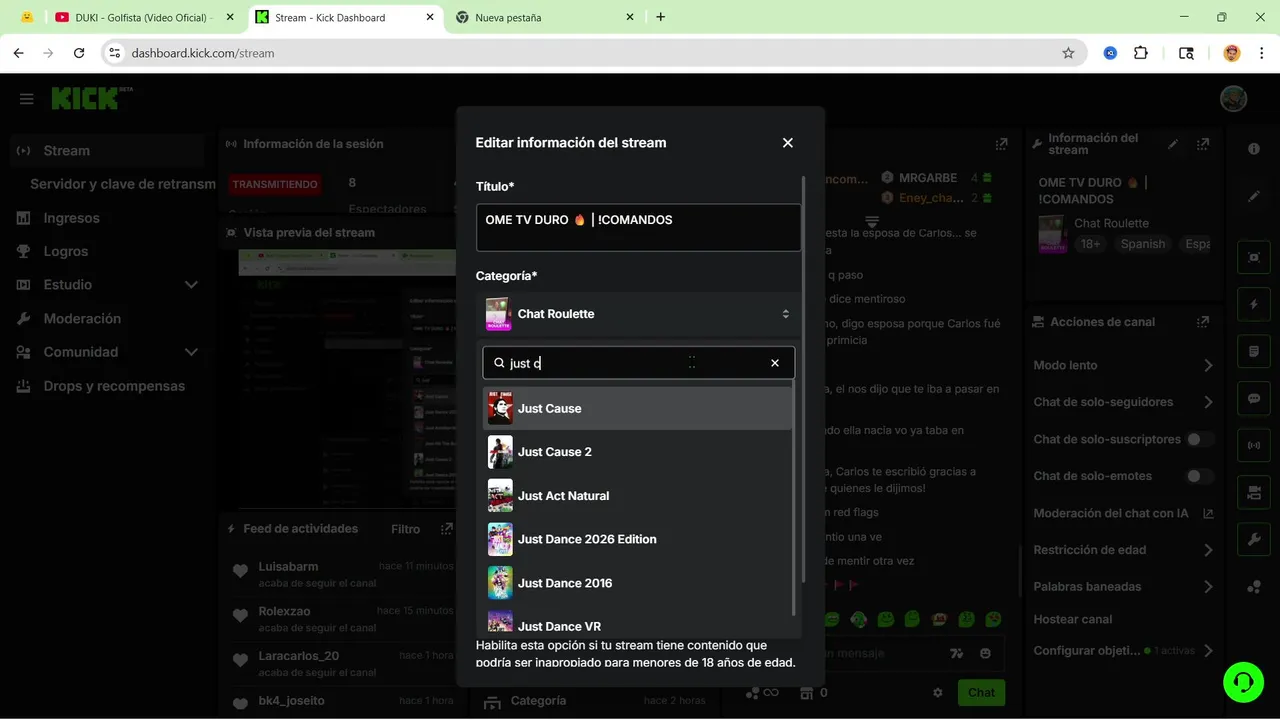
Task: Reload the page in the browser
Action: (79, 53)
